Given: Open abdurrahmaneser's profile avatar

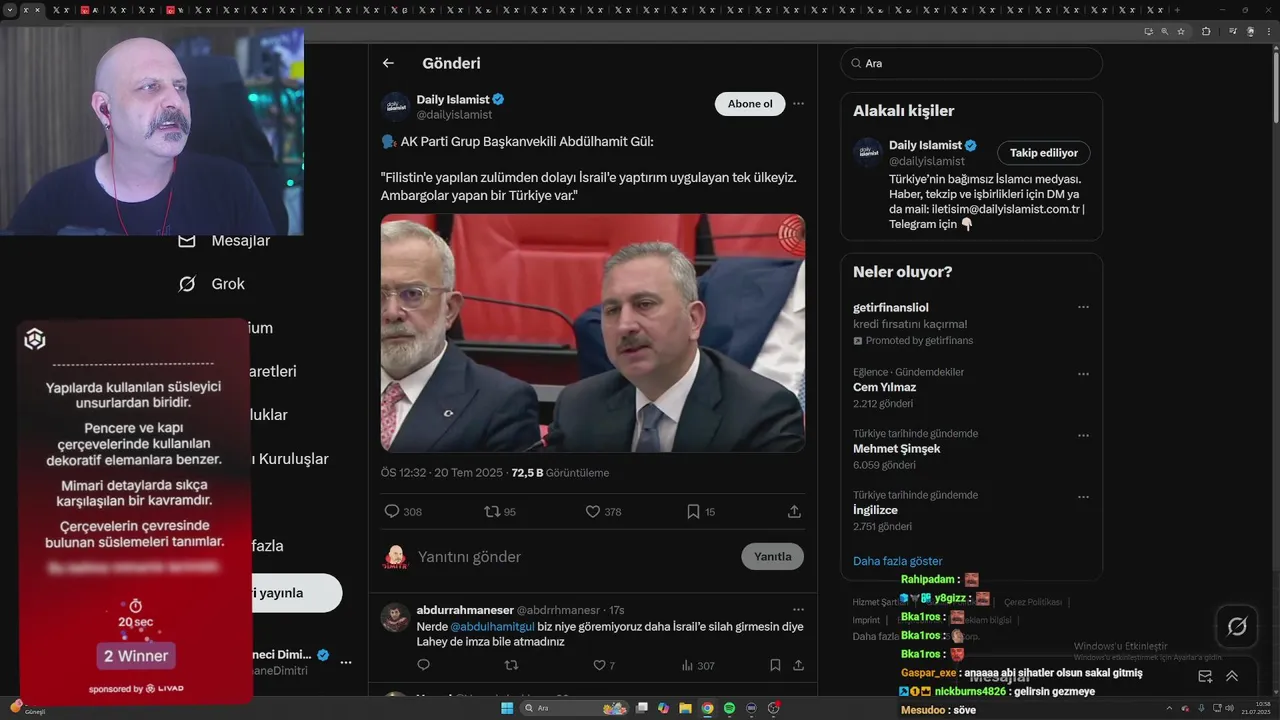Looking at the screenshot, I should (x=395, y=617).
